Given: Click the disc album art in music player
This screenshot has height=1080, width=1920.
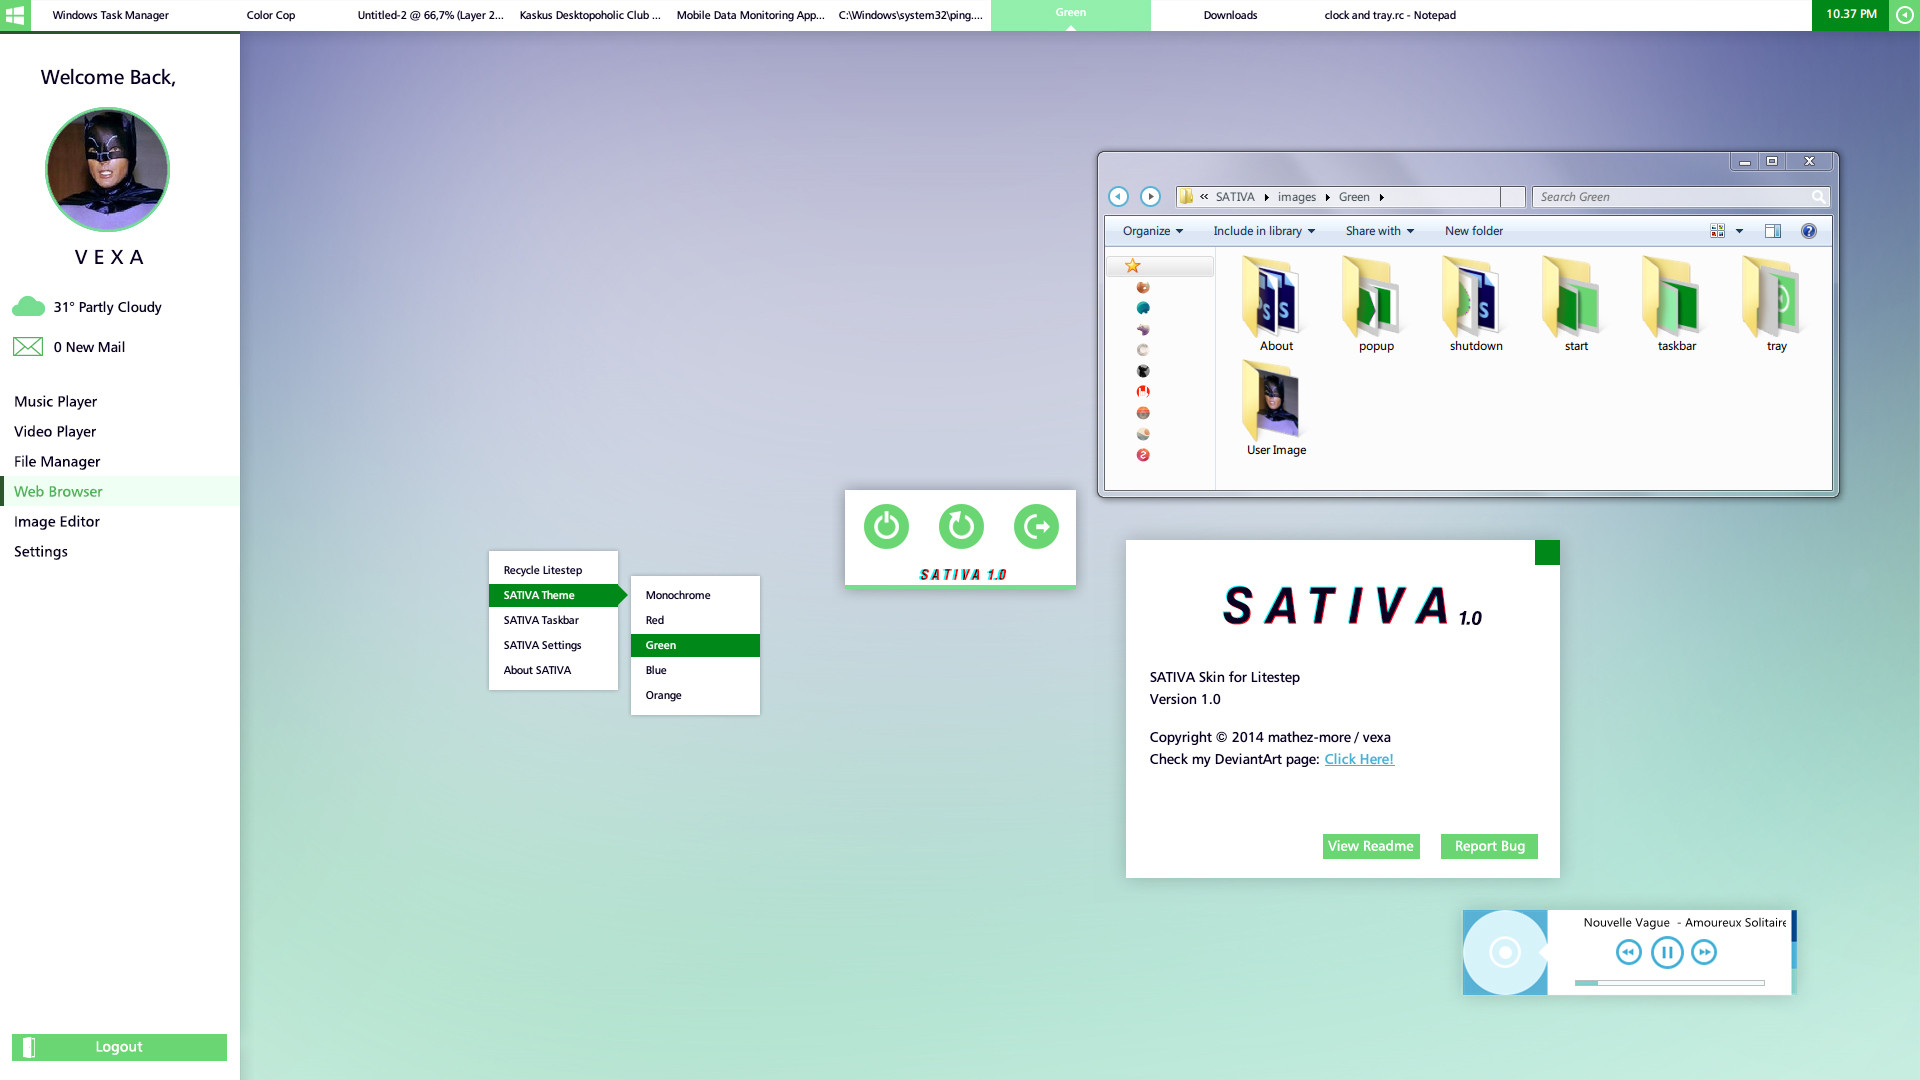Looking at the screenshot, I should coord(1505,952).
